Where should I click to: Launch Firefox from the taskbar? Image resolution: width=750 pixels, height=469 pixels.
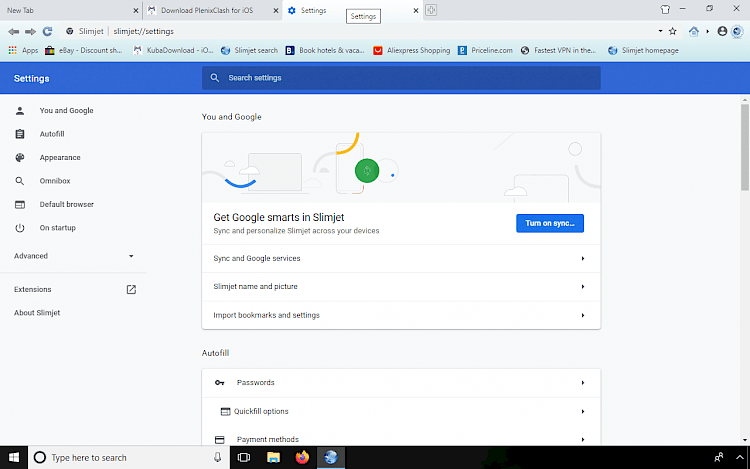tap(302, 458)
